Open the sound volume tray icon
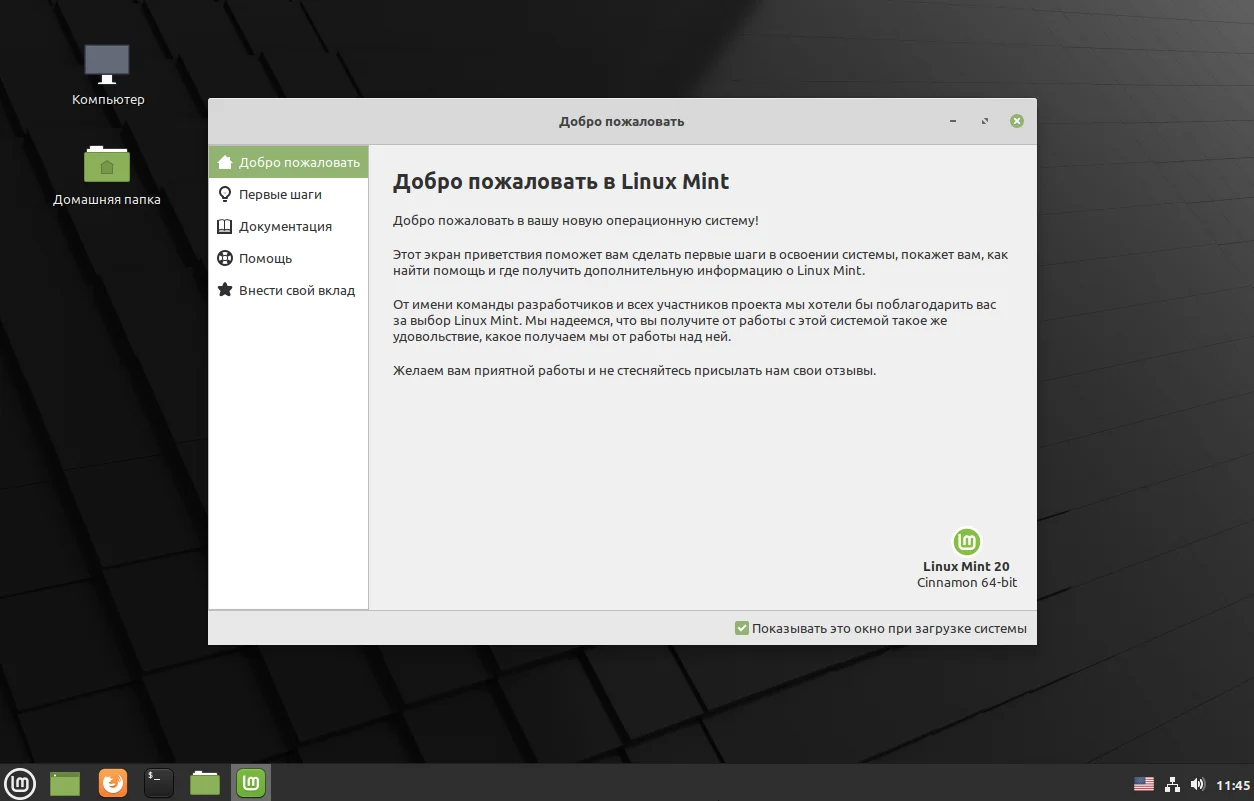The height and width of the screenshot is (801, 1254). pos(1198,784)
